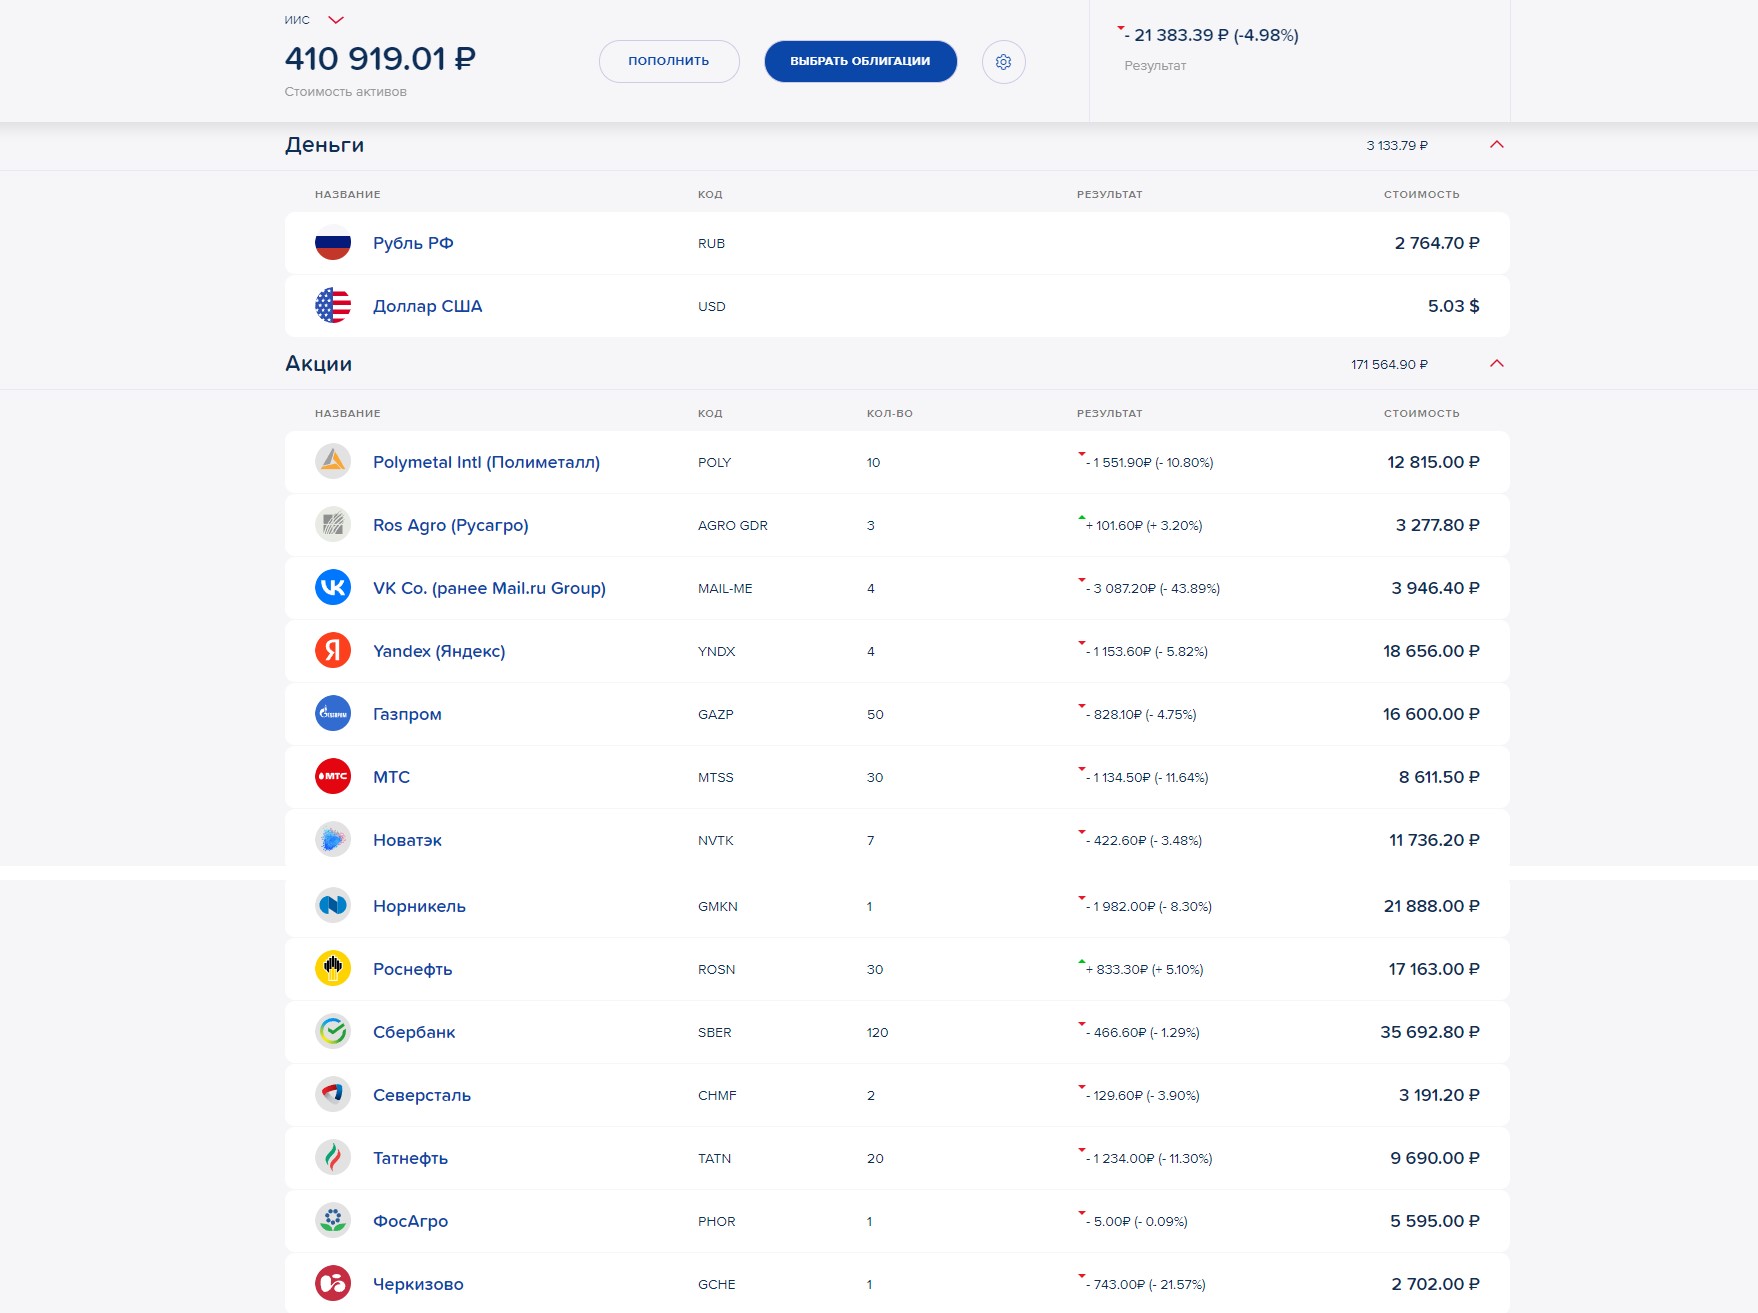Click the VK logo icon
The height and width of the screenshot is (1313, 1758).
coord(333,588)
